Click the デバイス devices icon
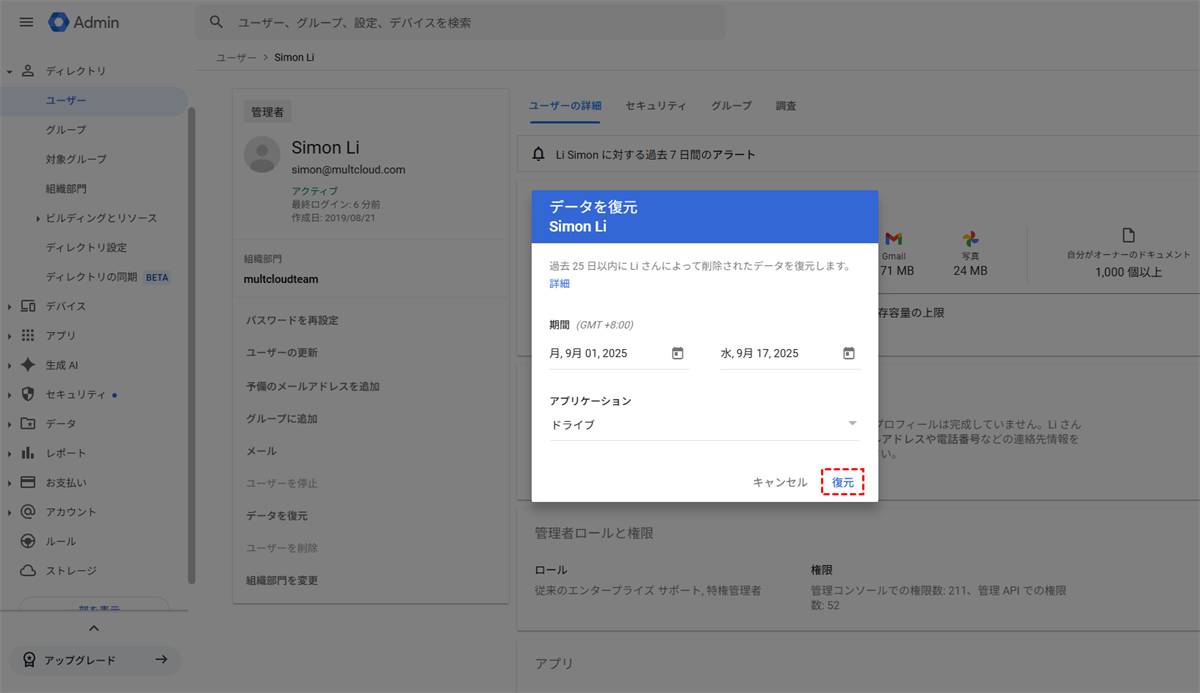Viewport: 1200px width, 693px height. (27, 306)
